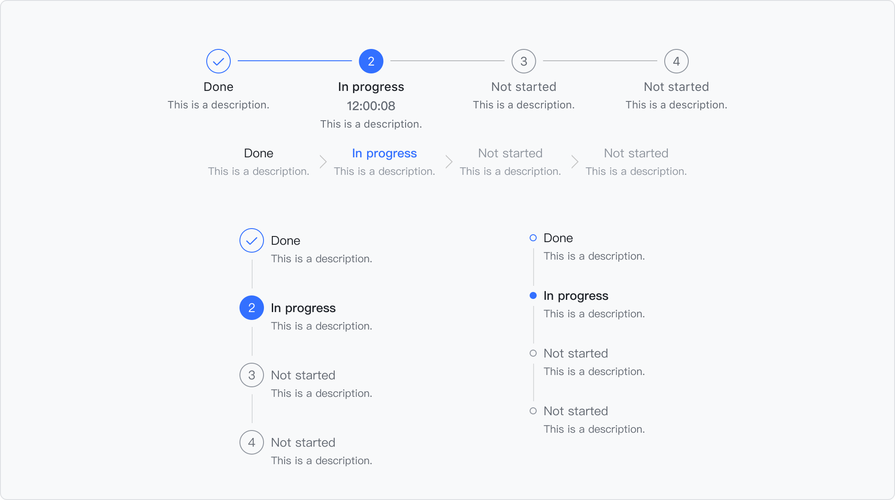Select the last gray Not started dot
The height and width of the screenshot is (500, 895).
coord(533,411)
